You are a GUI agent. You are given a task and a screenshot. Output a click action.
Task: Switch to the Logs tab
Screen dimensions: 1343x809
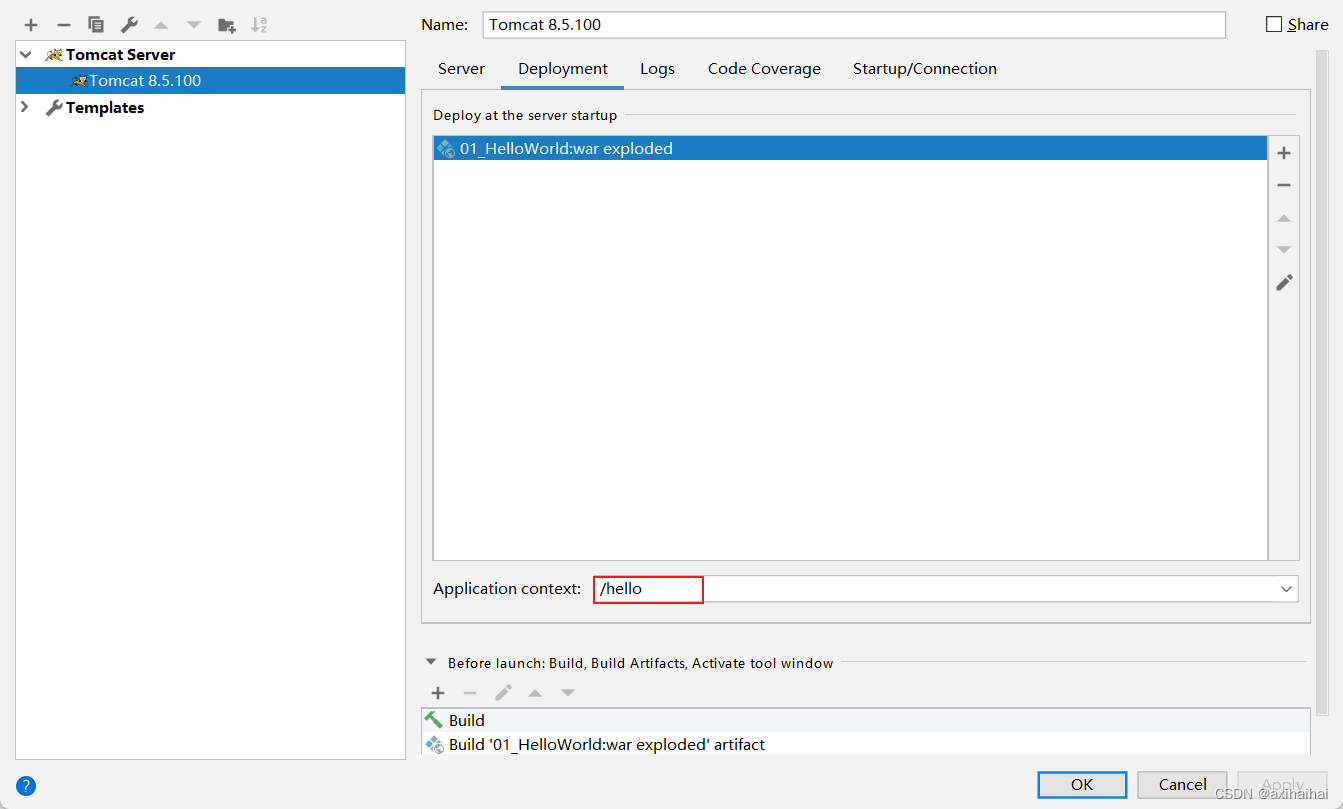click(657, 69)
